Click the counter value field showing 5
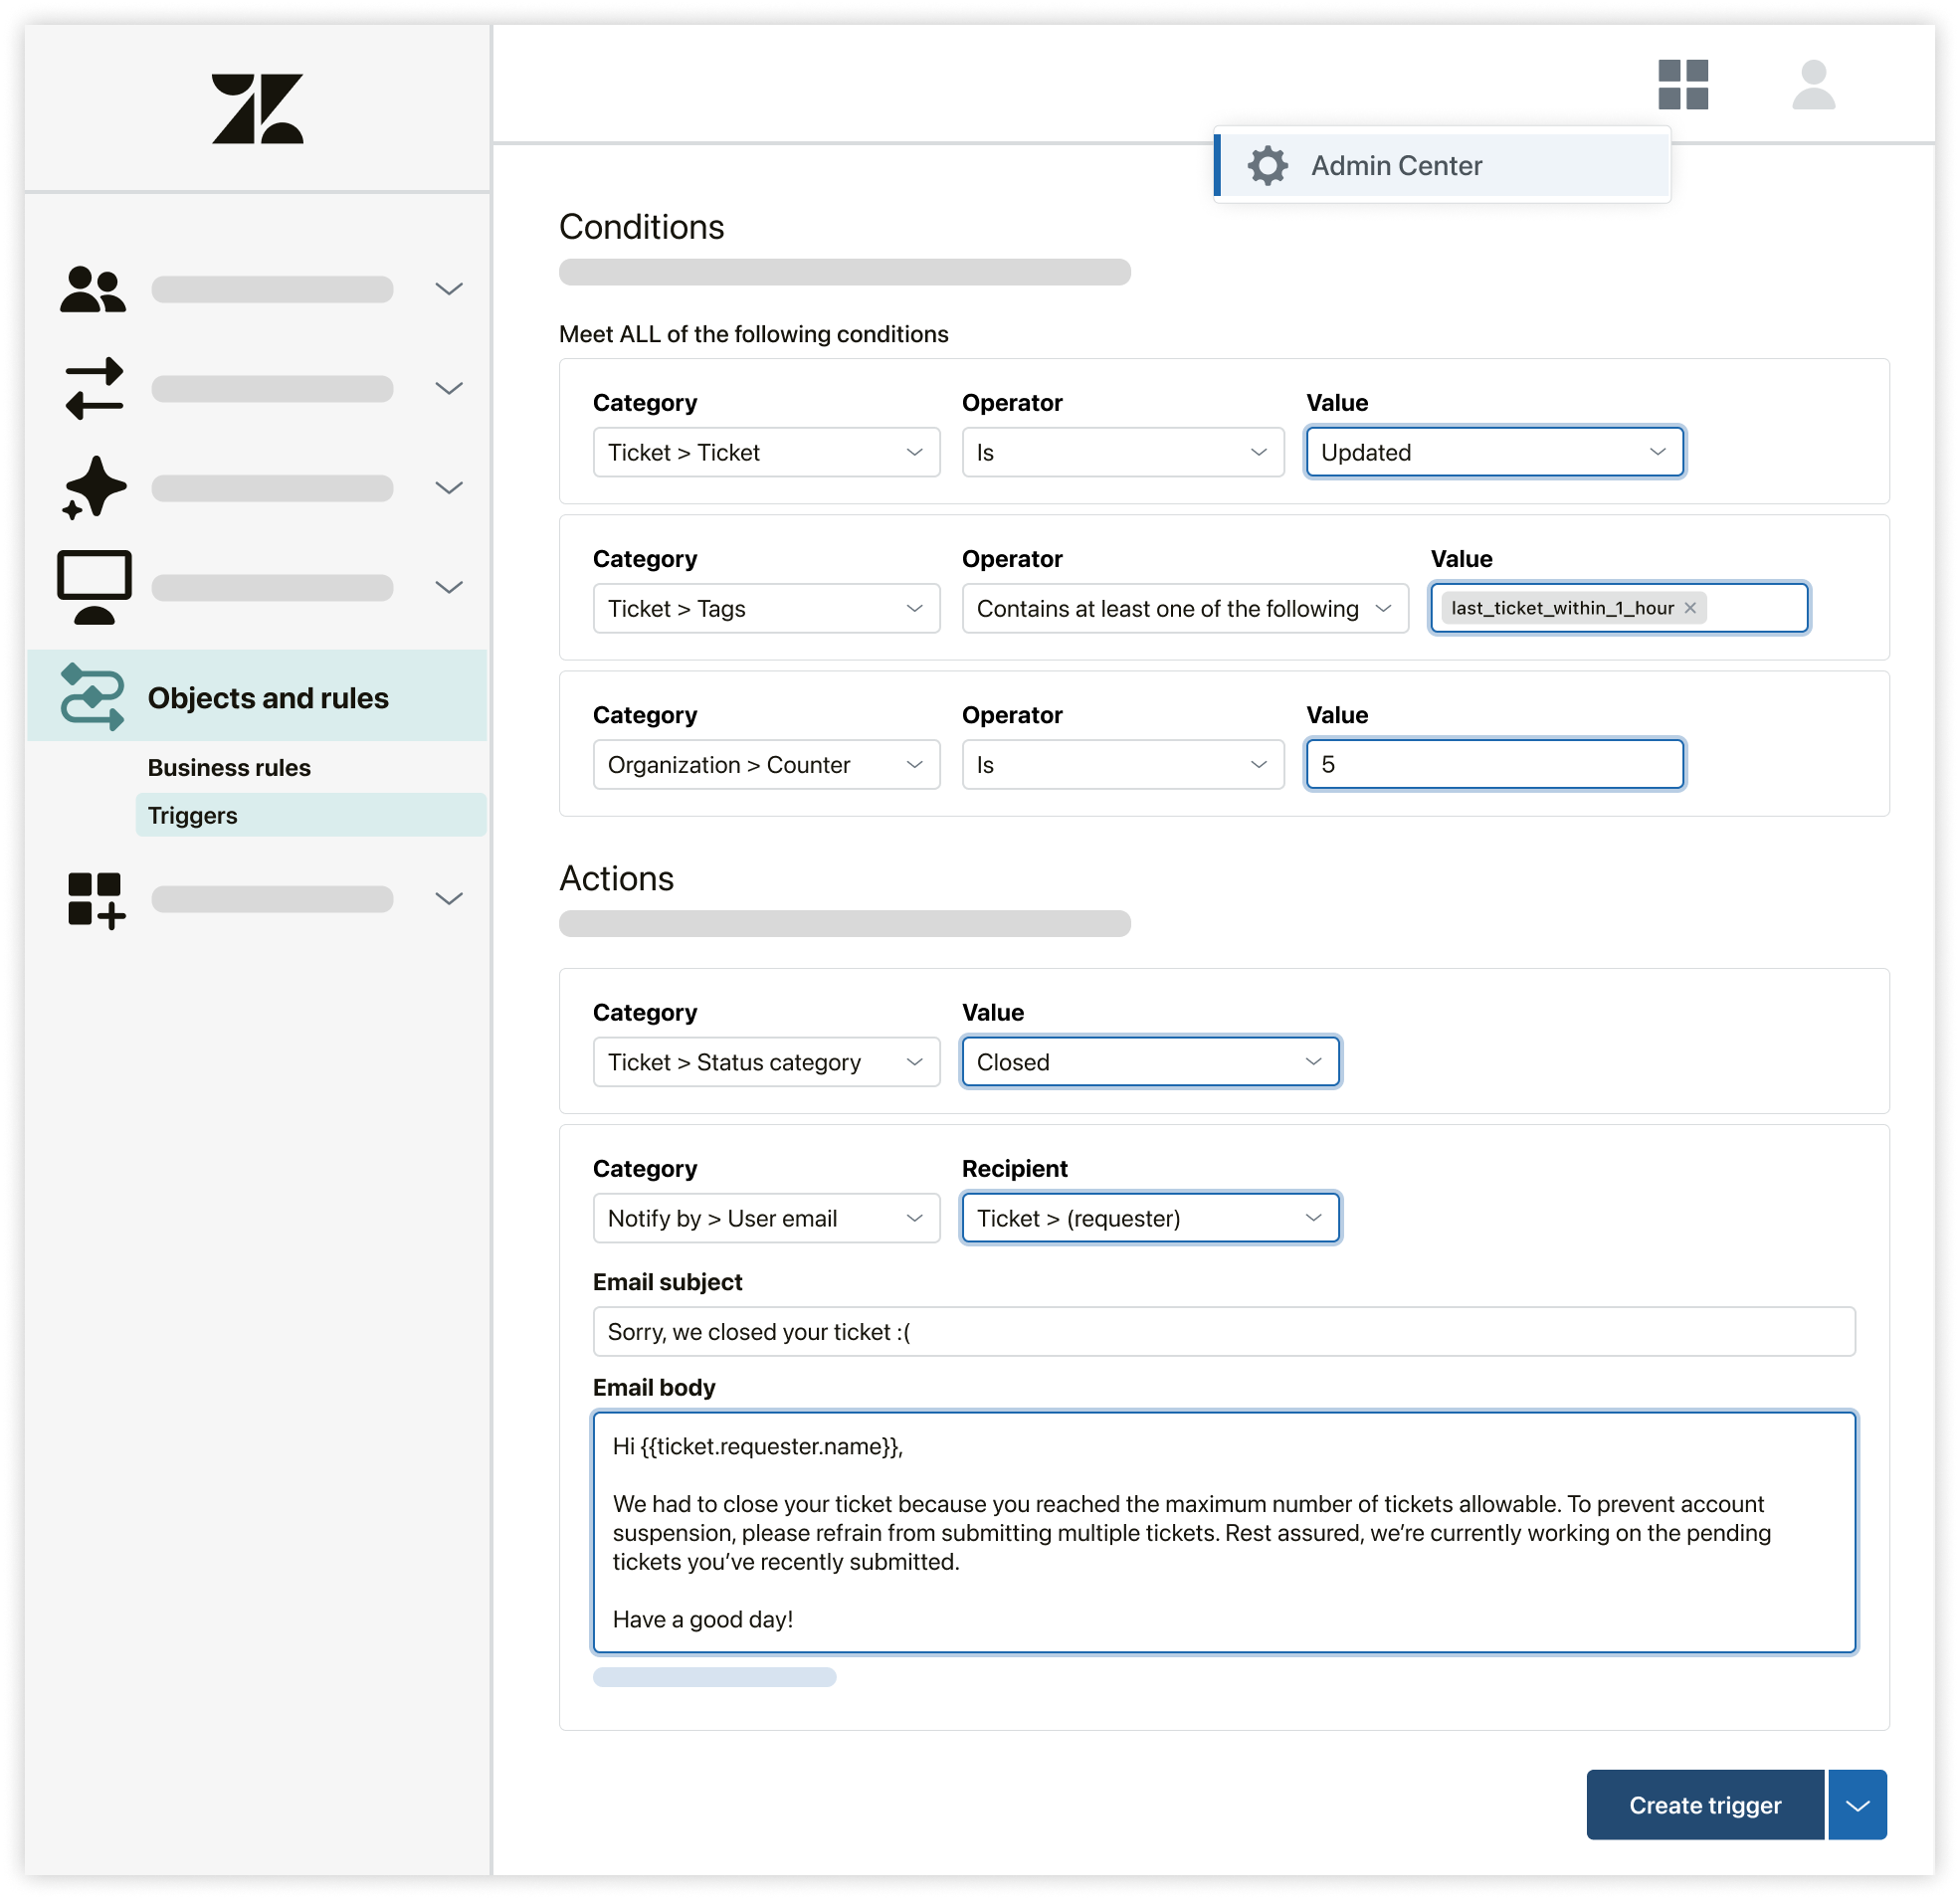This screenshot has height=1900, width=1960. (x=1493, y=764)
